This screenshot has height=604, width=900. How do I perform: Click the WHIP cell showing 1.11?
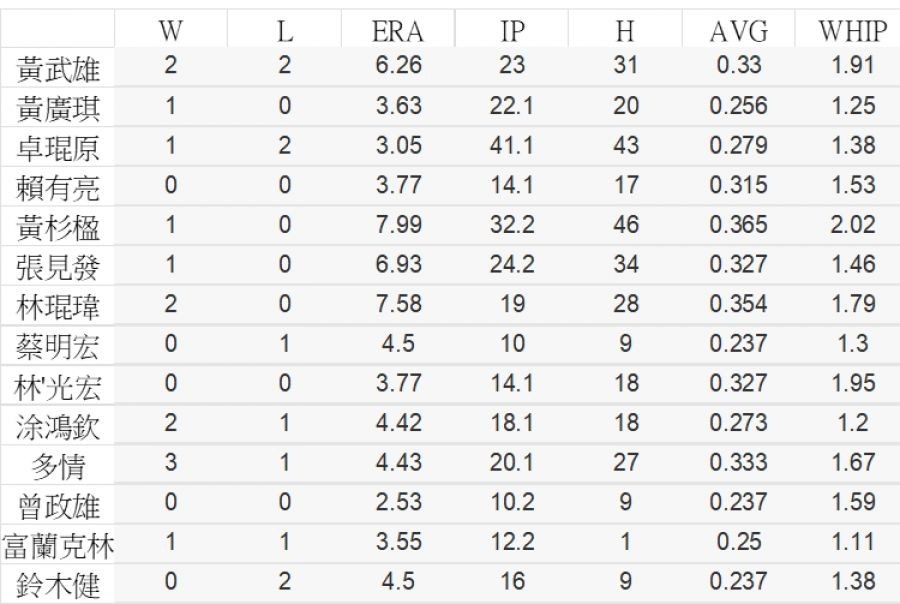click(852, 543)
